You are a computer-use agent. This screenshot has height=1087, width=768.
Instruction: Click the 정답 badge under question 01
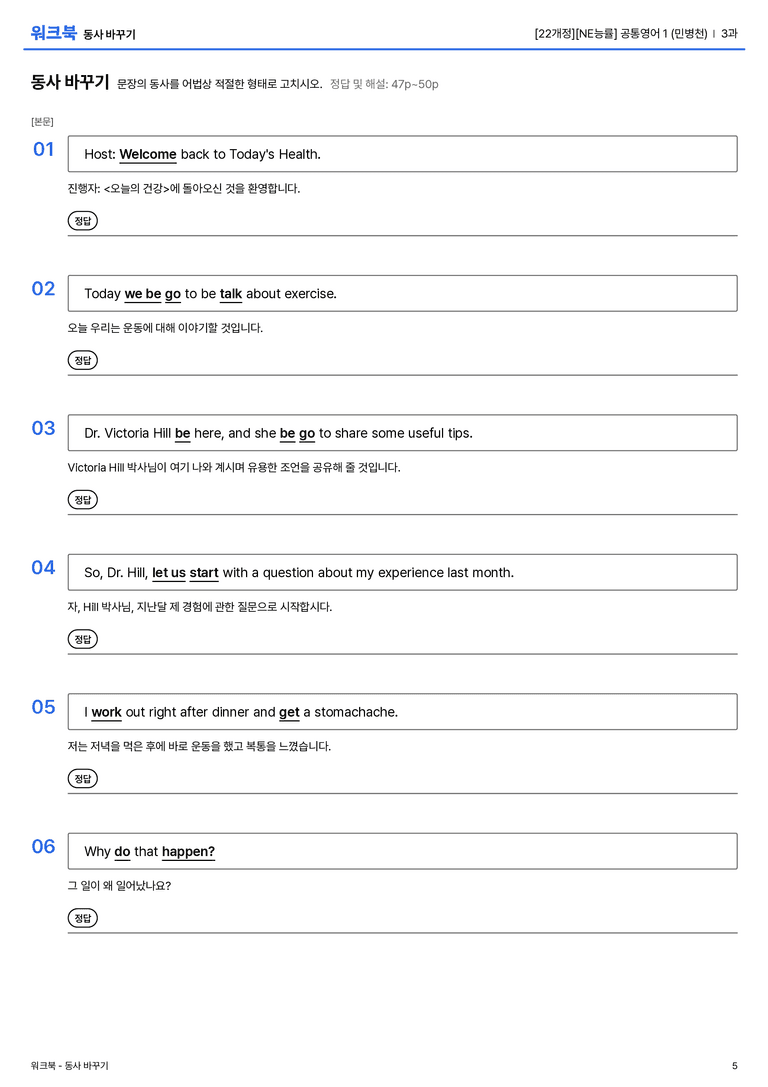coord(82,220)
